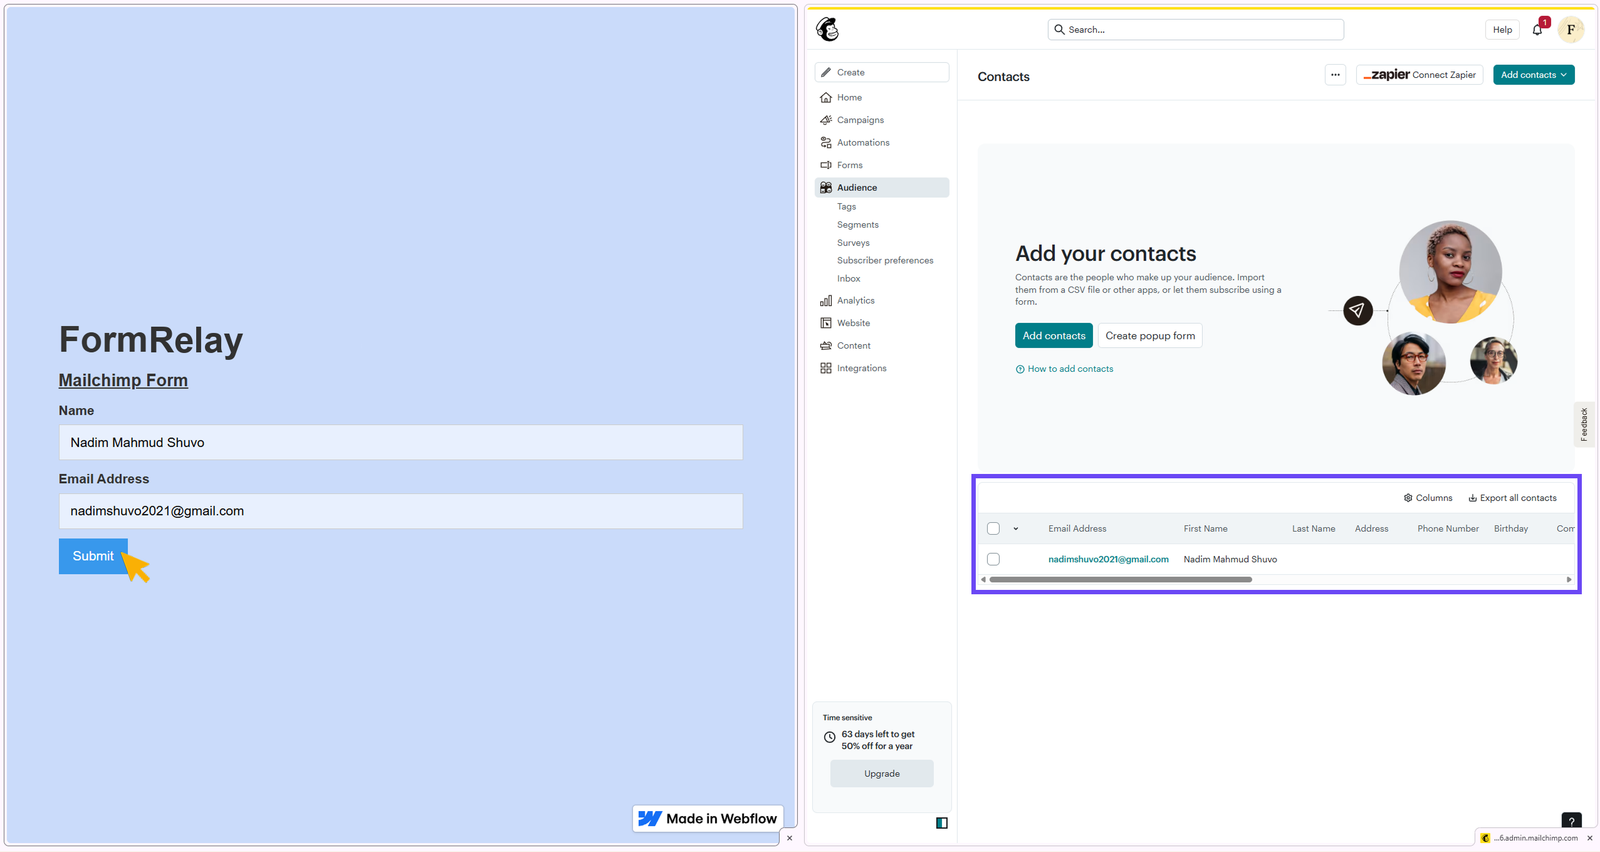1600x852 pixels.
Task: Open Tags under Audience
Action: click(x=847, y=207)
